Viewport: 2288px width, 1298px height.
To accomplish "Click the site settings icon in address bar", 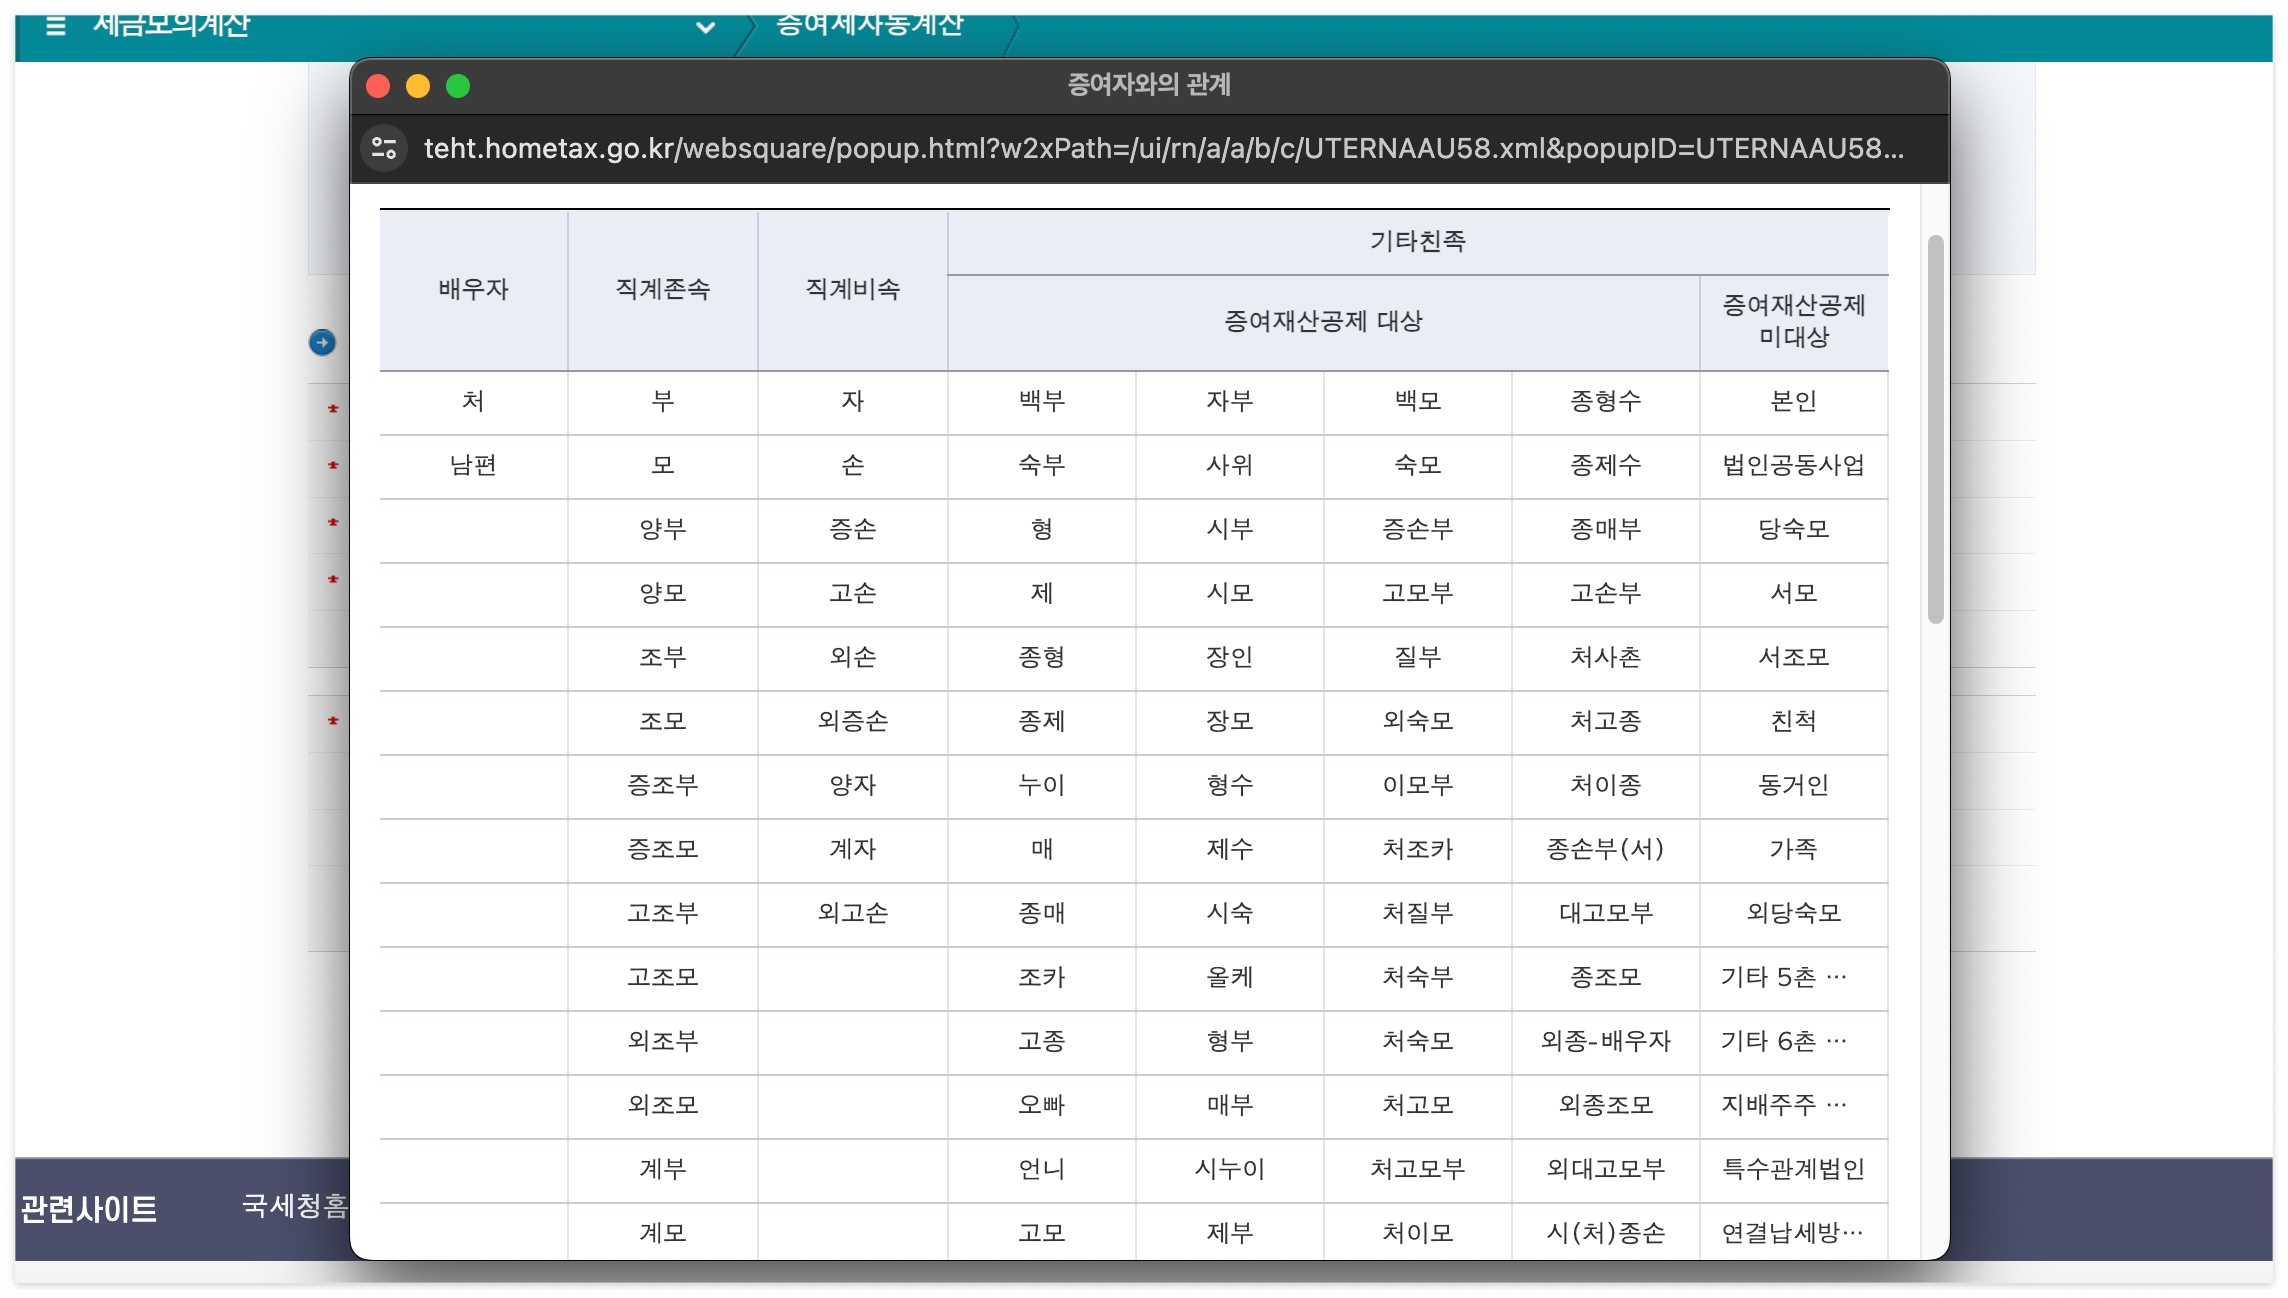I will click(384, 149).
